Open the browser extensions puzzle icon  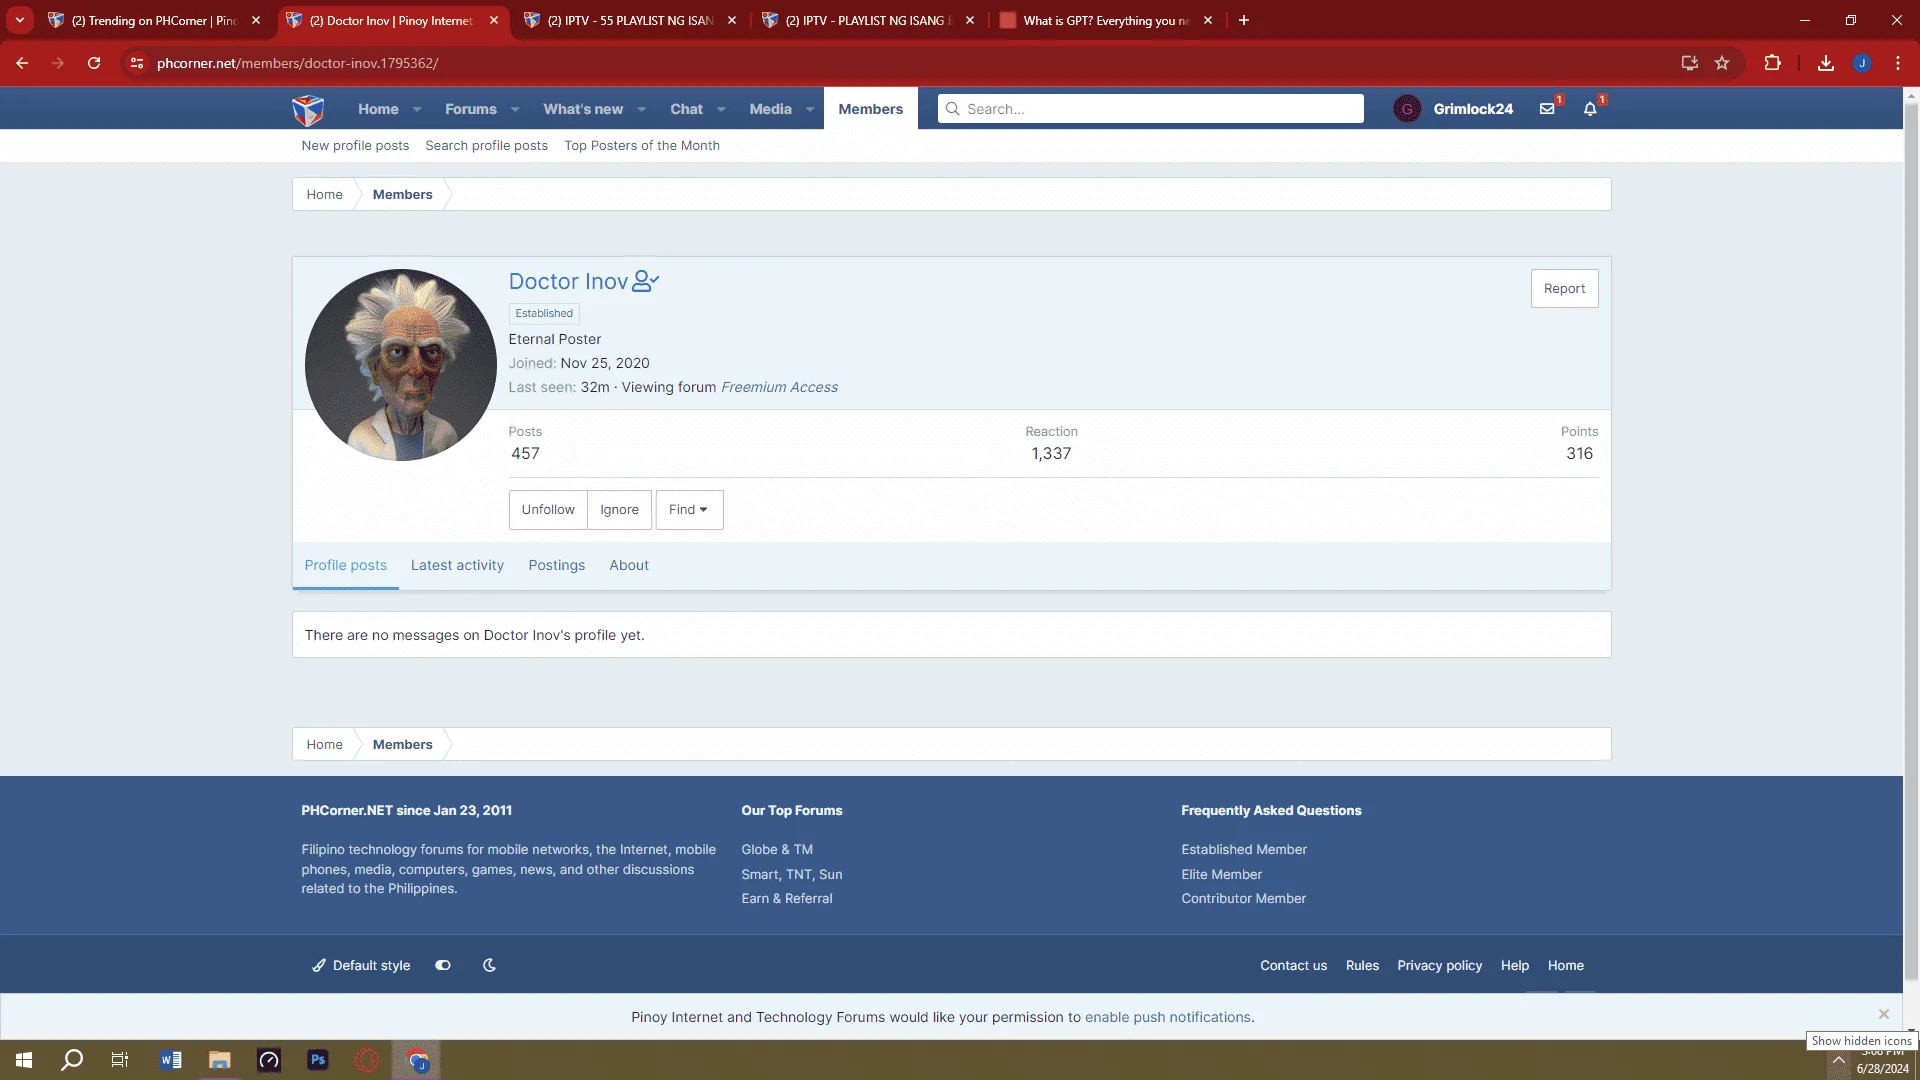1772,63
